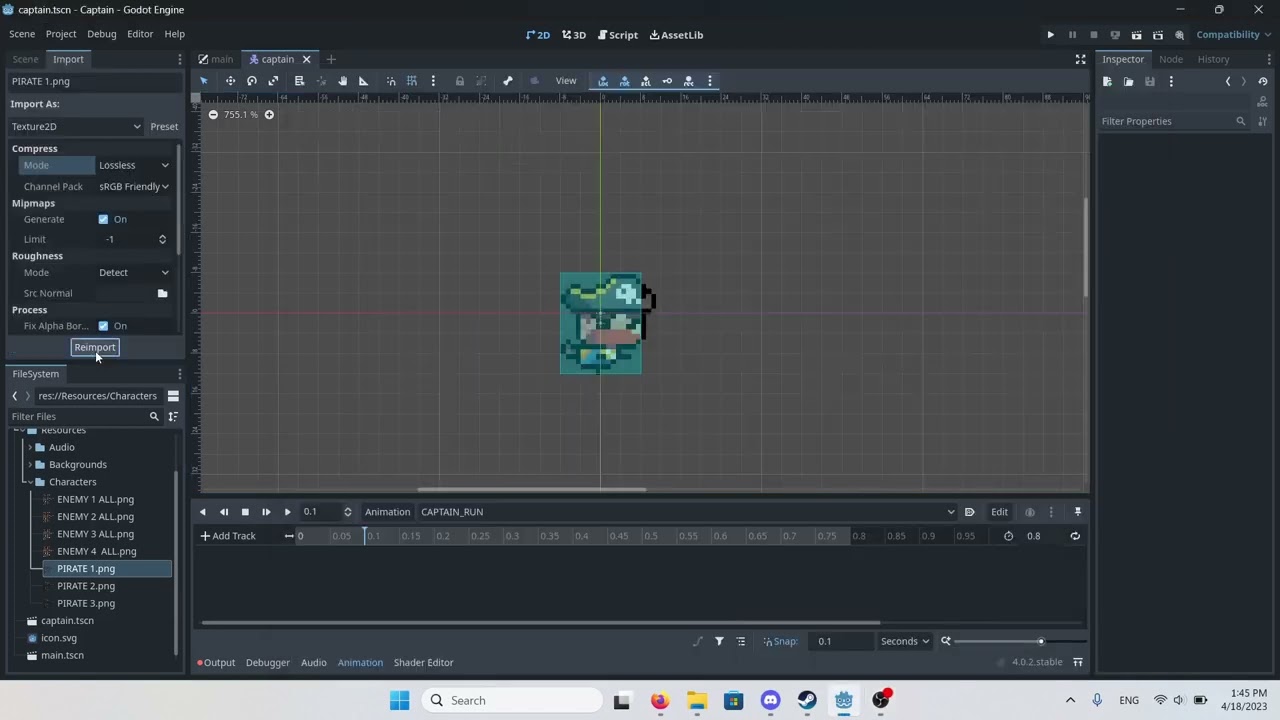1280x720 pixels.
Task: Toggle Generate Mipmaps checkbox
Action: 103,219
